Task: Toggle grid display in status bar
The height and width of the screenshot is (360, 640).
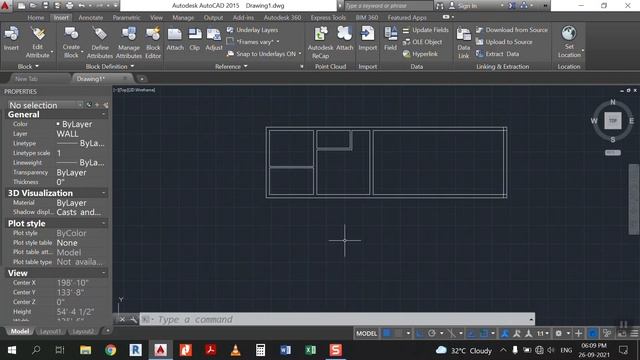Action: click(x=387, y=333)
